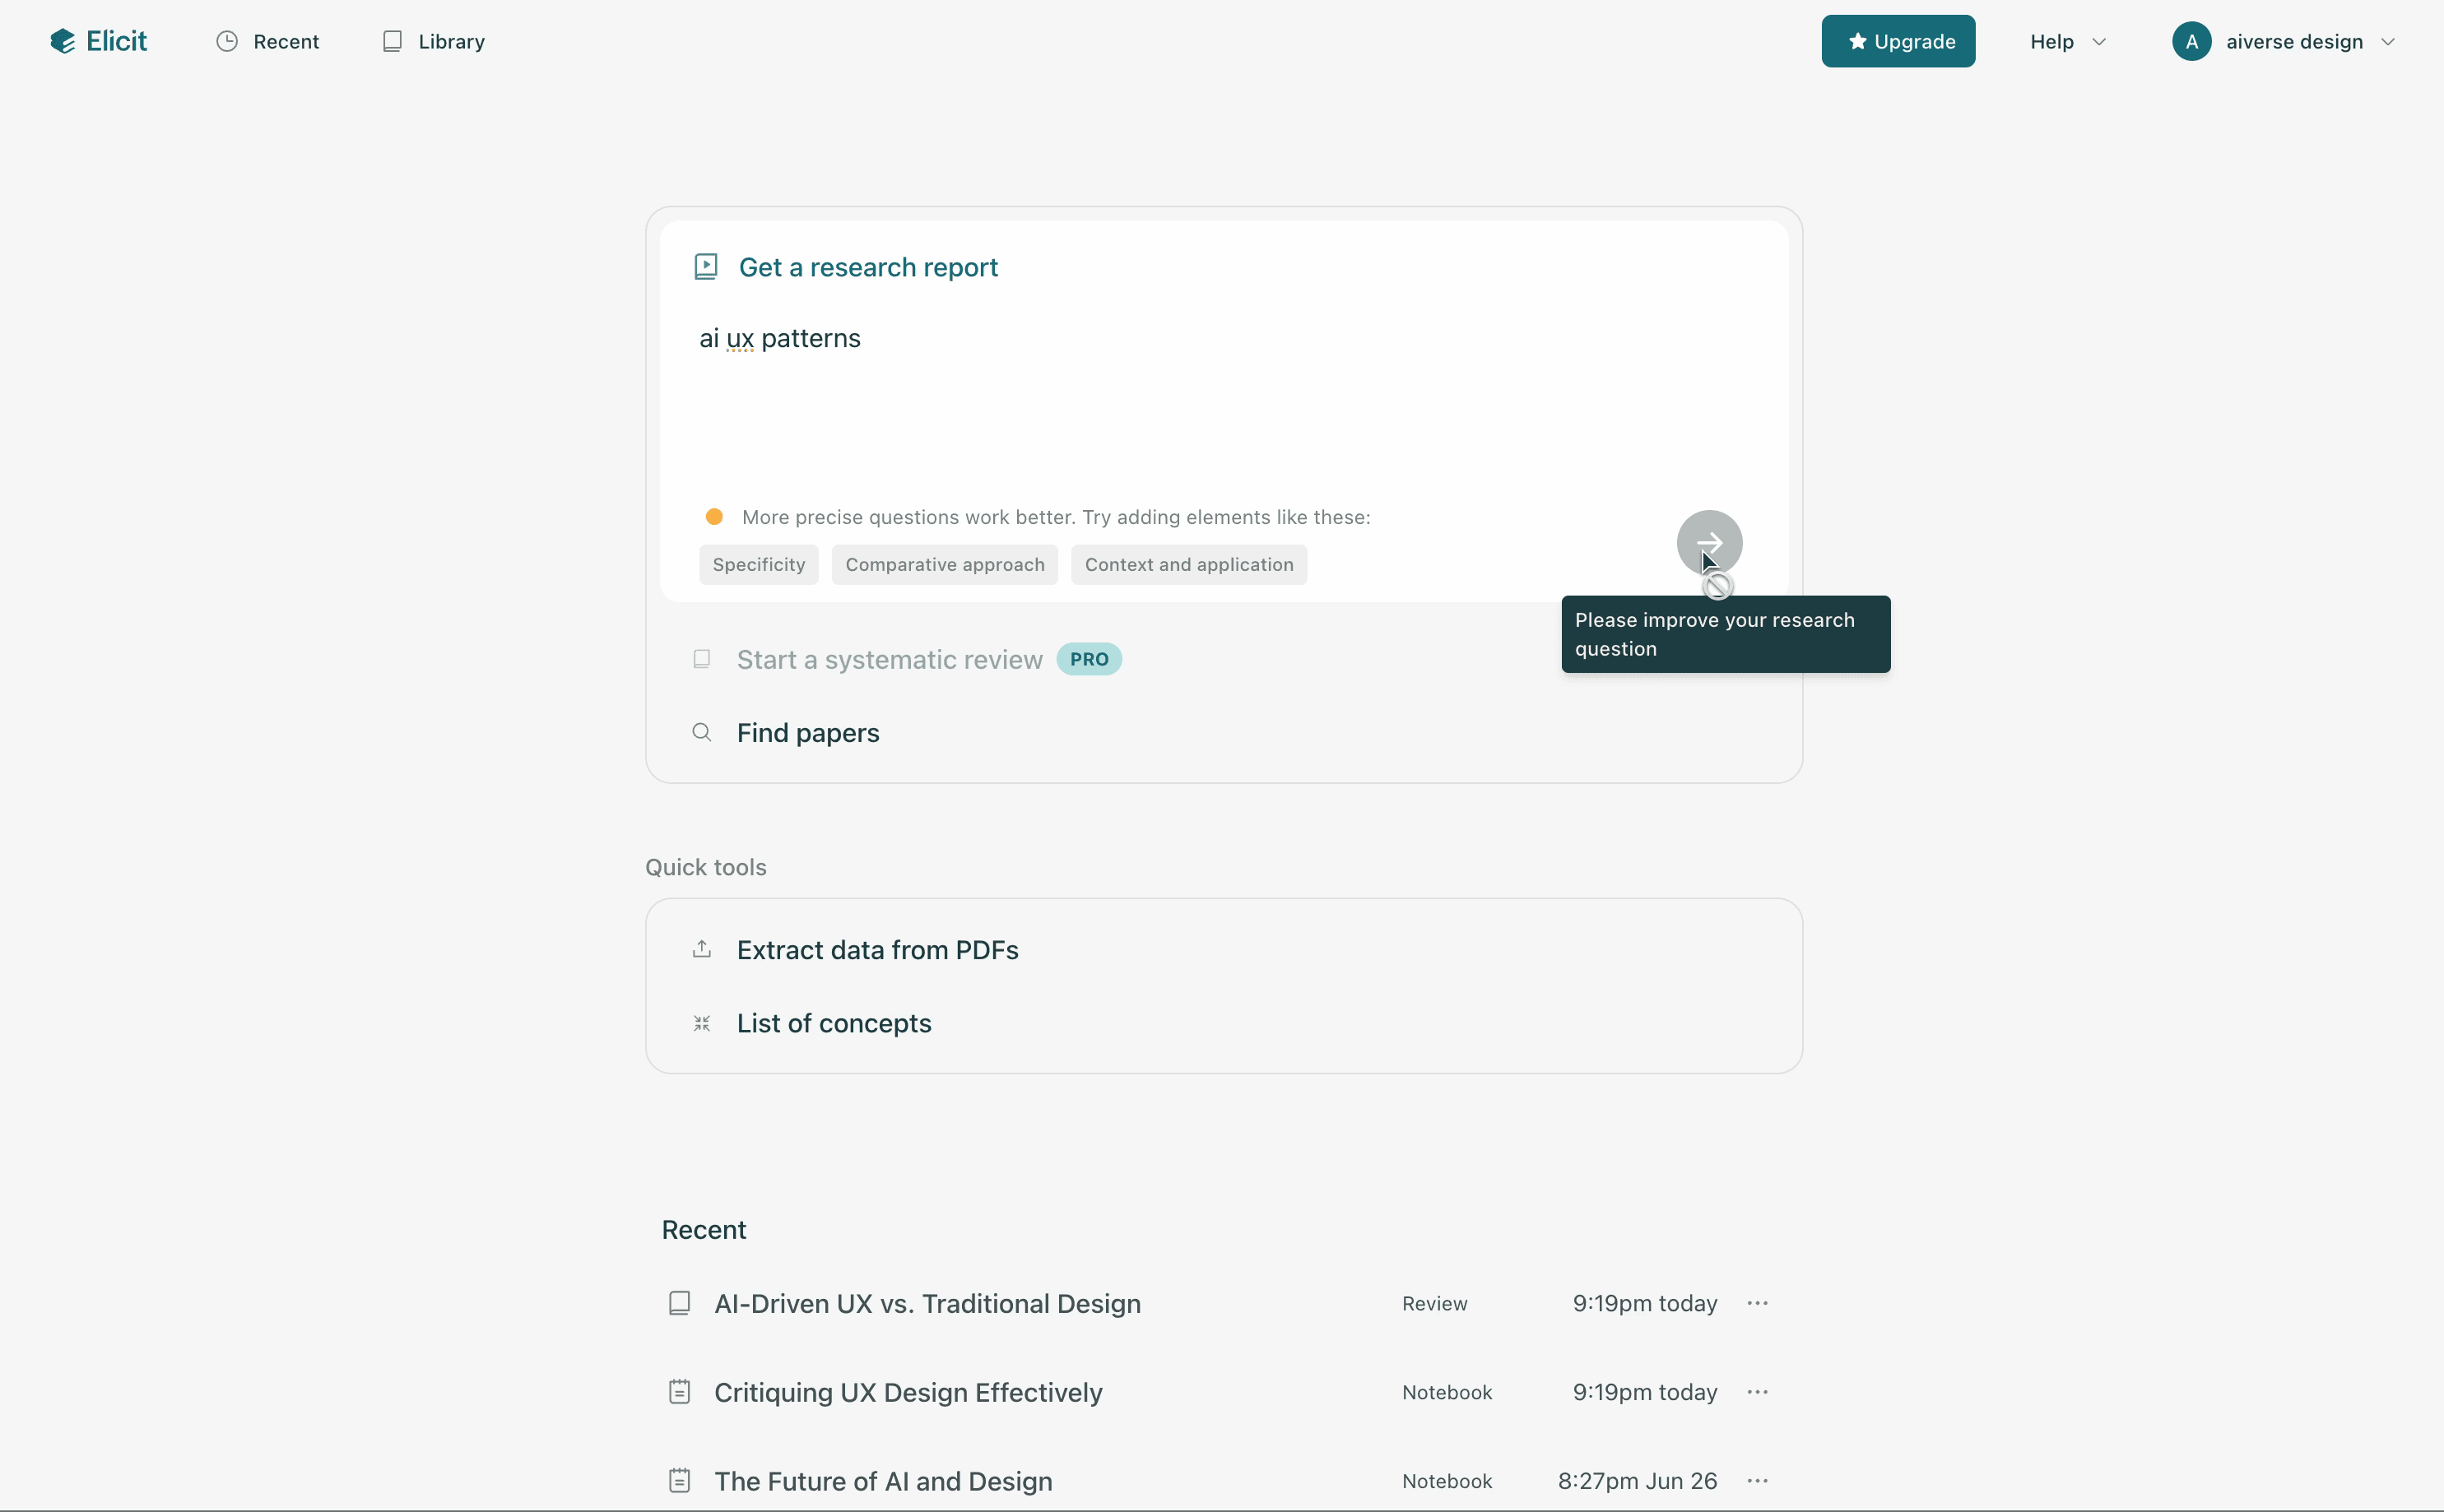Open the aiverse design account menu
The width and height of the screenshot is (2444, 1512).
(2286, 41)
